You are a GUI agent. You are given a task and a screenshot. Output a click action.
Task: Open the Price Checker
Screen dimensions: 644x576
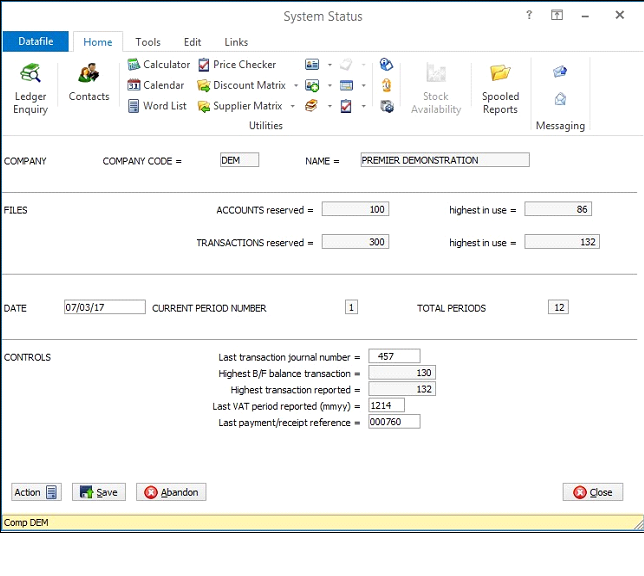pyautogui.click(x=237, y=65)
